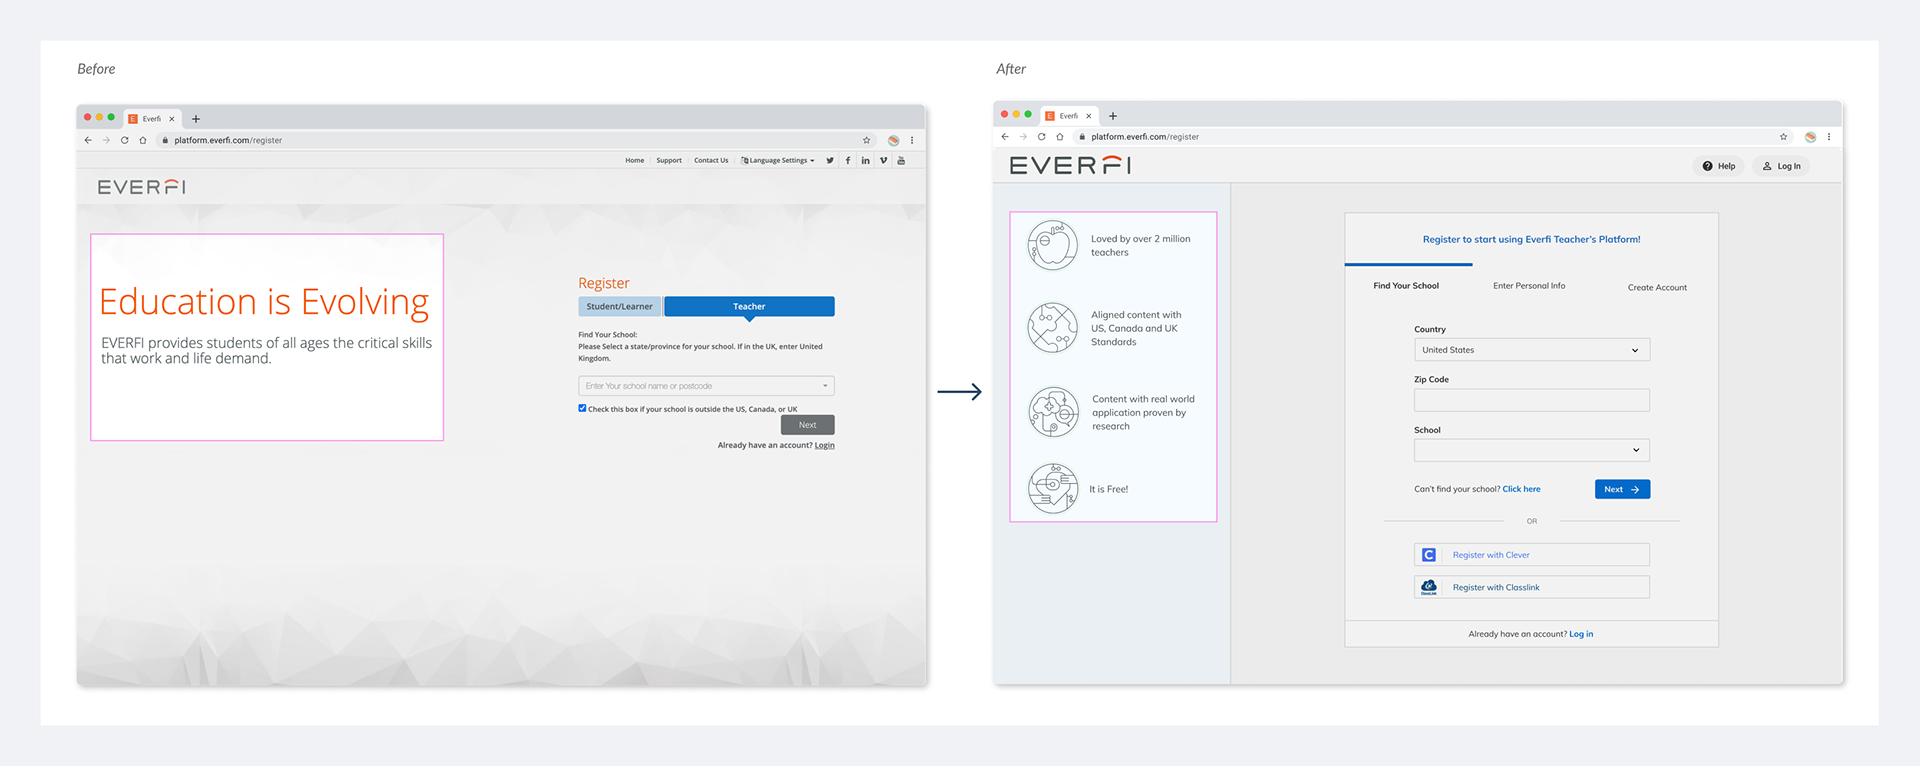The height and width of the screenshot is (766, 1920).
Task: Open LinkedIn icon in Before window
Action: click(x=865, y=160)
